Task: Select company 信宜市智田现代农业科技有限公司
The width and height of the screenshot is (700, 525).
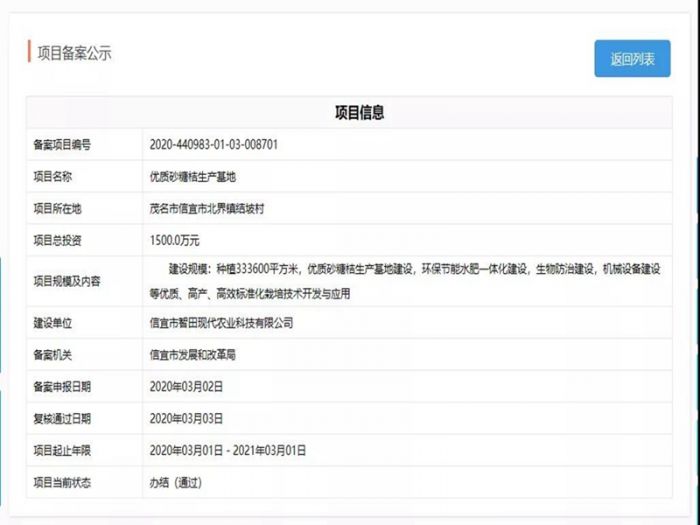Action: (x=221, y=323)
